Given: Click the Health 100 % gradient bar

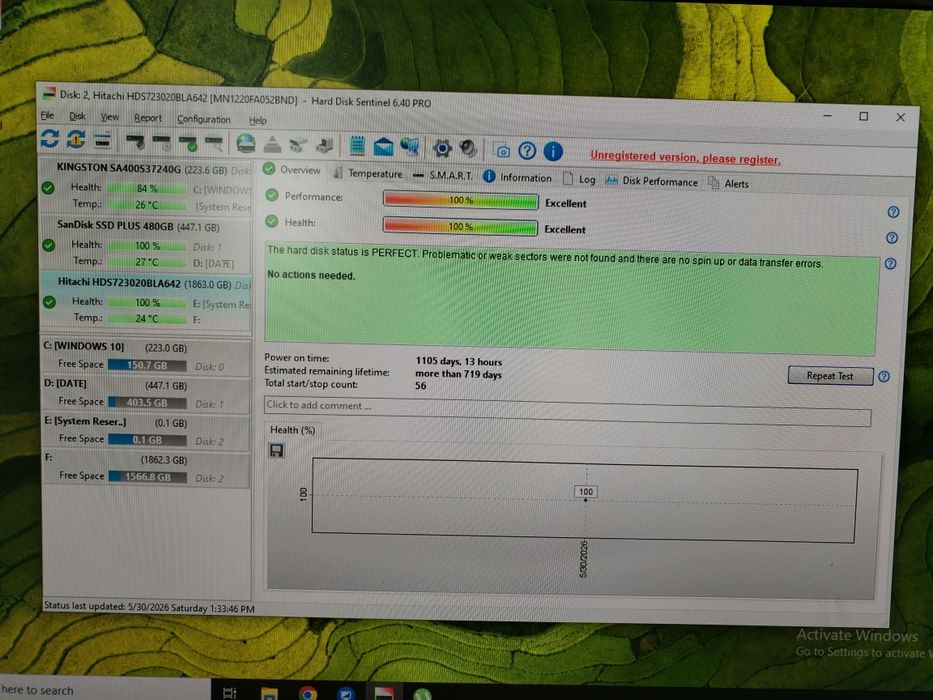Looking at the screenshot, I should (460, 227).
